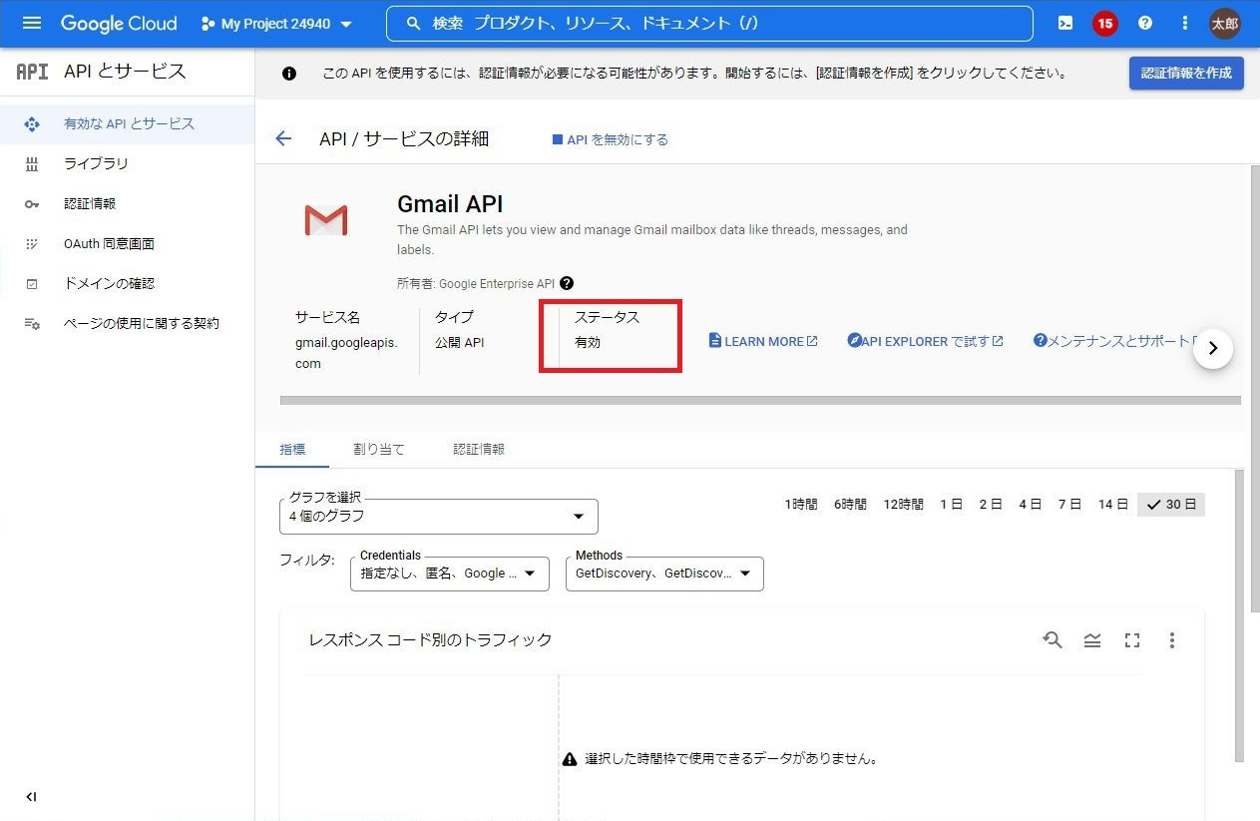Screen dimensions: 1260x821
Task: Click API を無効にする button
Action: pyautogui.click(x=610, y=140)
